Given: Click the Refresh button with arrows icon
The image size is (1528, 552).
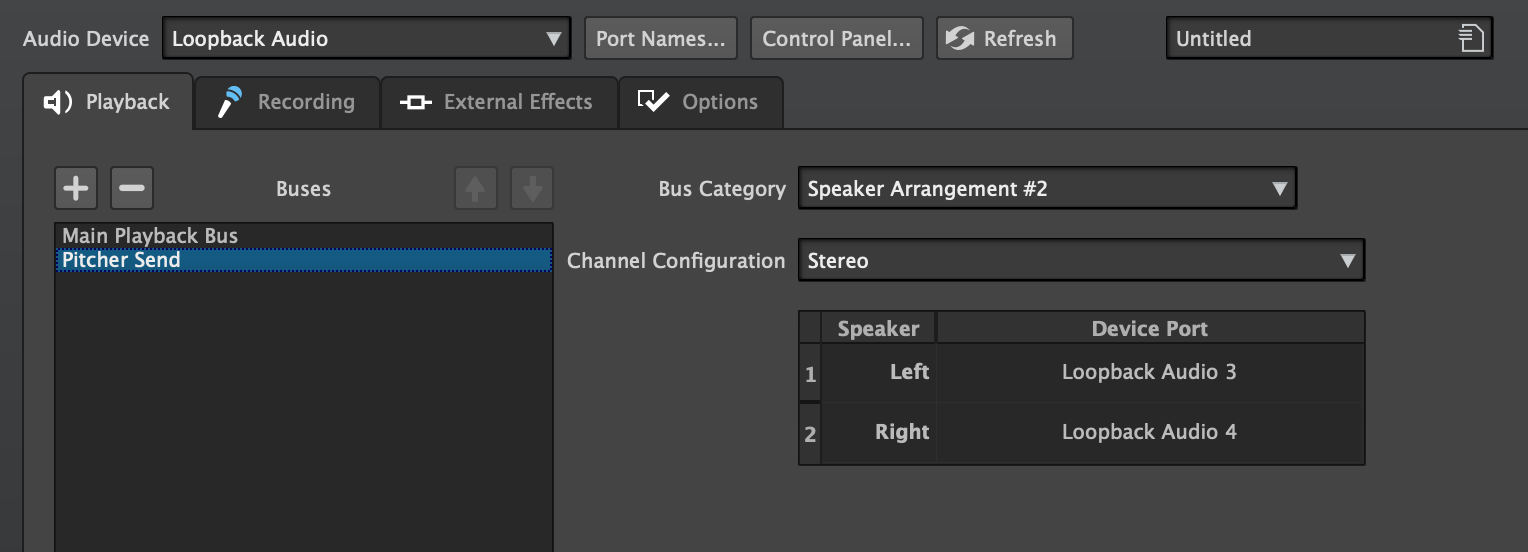Looking at the screenshot, I should click(1004, 39).
